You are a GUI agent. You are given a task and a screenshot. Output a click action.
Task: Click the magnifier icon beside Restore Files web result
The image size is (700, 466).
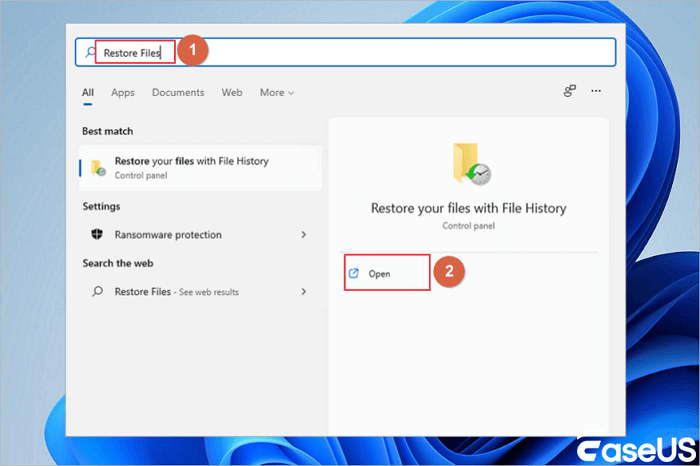point(97,291)
